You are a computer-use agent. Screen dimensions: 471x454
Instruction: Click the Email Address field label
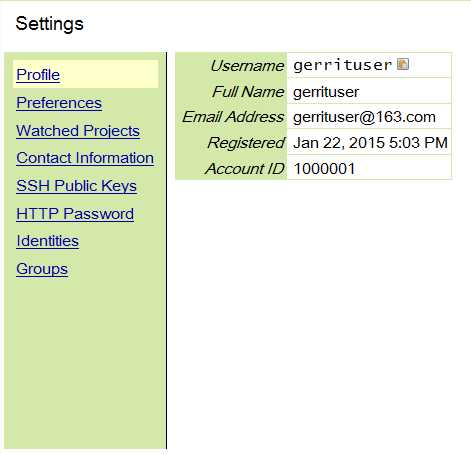point(233,117)
